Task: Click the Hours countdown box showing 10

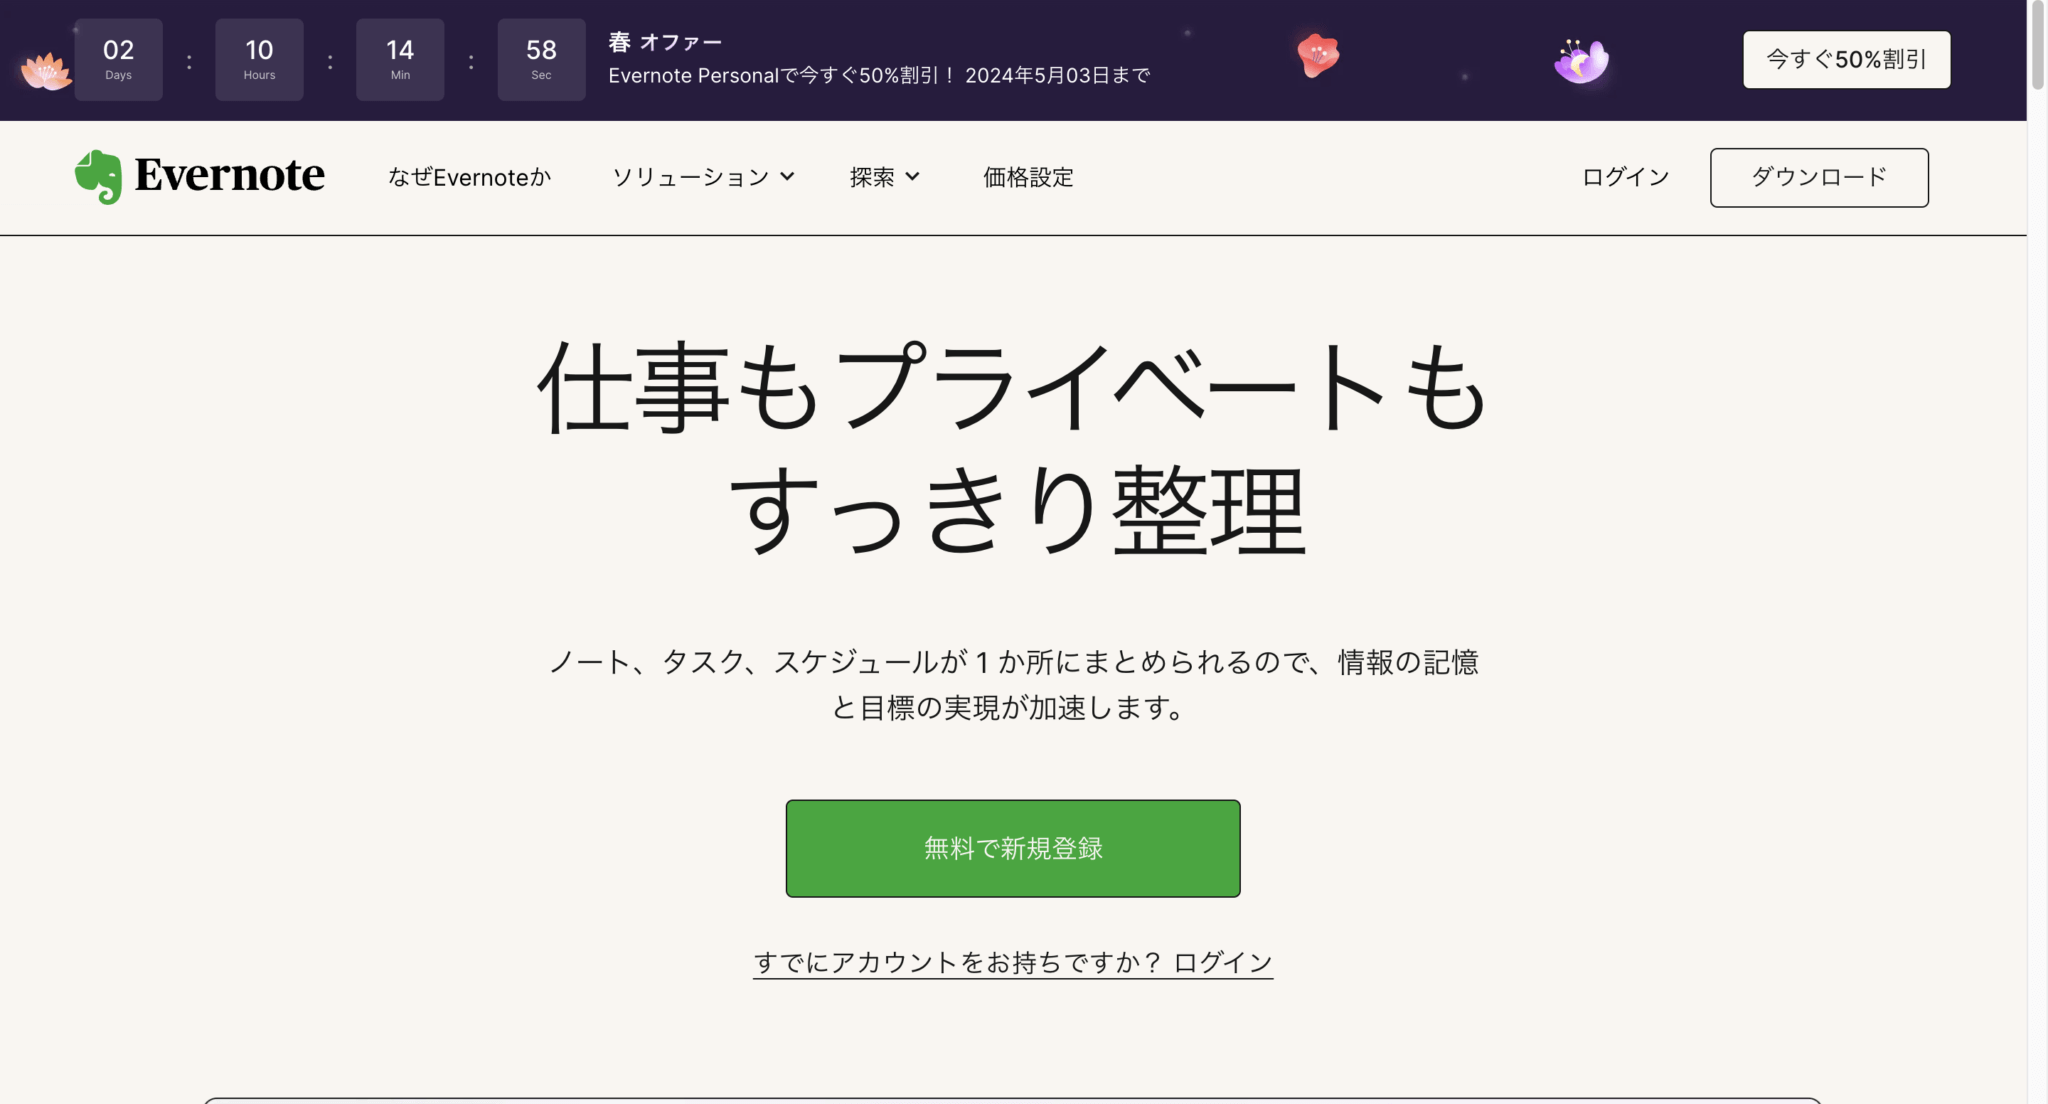Action: [259, 59]
